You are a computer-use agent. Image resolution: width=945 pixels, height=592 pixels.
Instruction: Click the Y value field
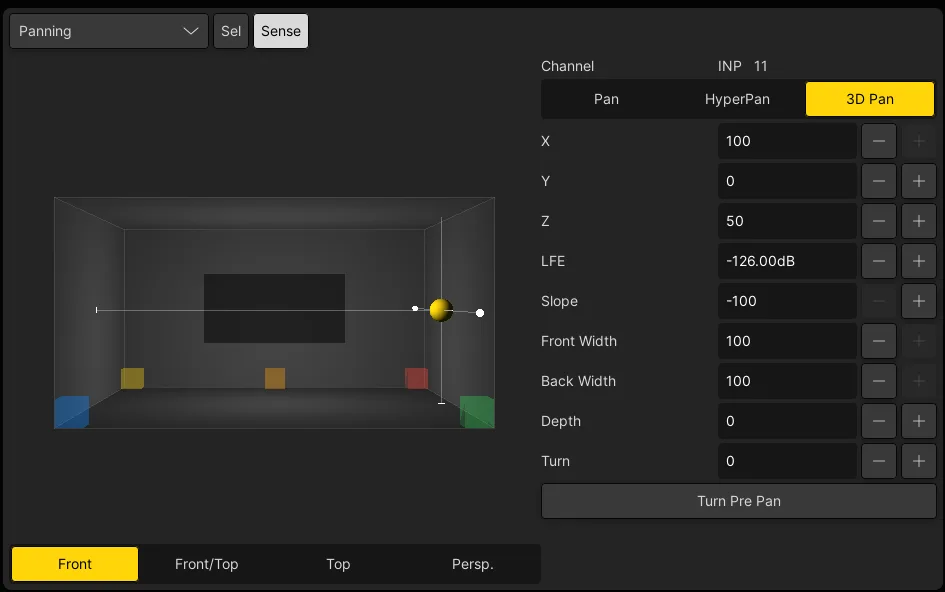pyautogui.click(x=787, y=181)
